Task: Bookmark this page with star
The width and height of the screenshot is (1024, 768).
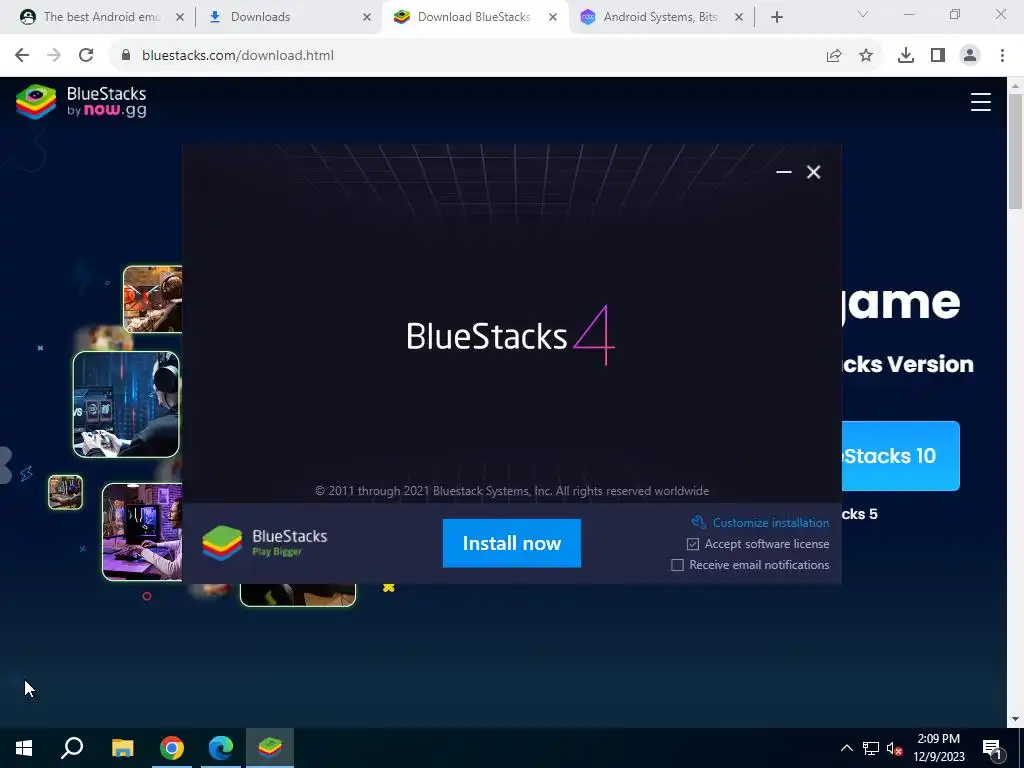Action: click(866, 56)
